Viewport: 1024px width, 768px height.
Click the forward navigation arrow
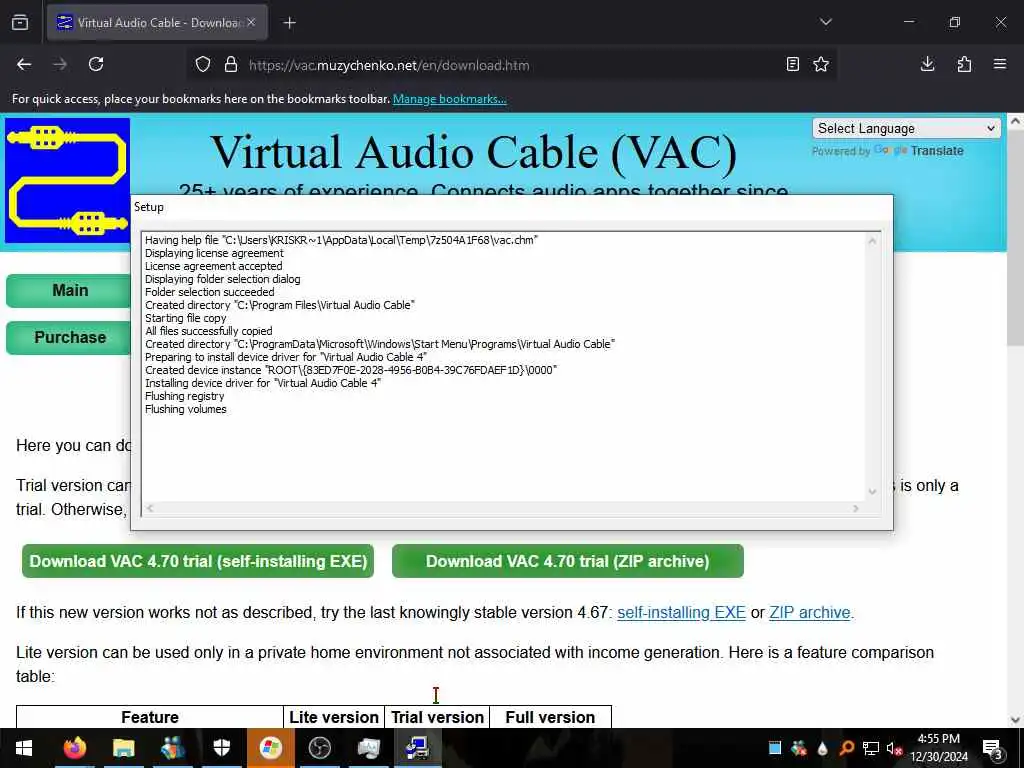click(60, 64)
